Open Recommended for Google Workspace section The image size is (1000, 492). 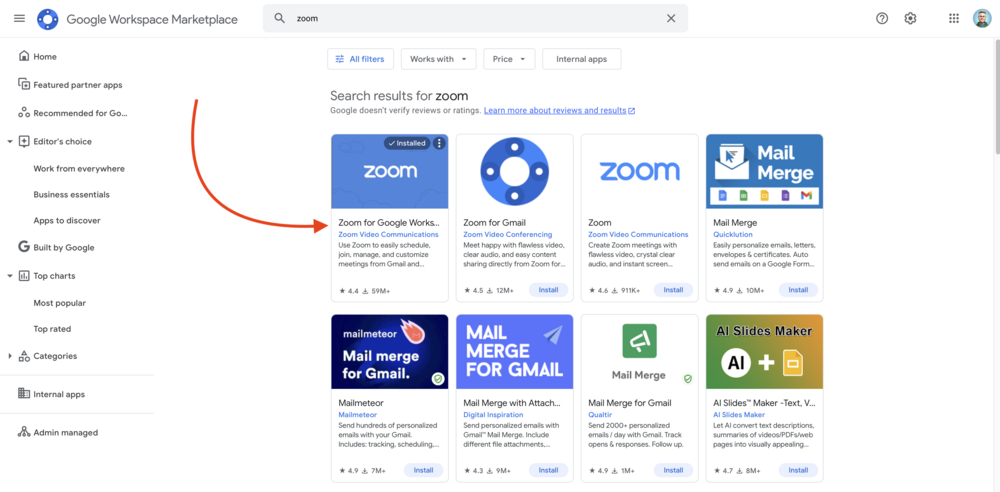(80, 113)
